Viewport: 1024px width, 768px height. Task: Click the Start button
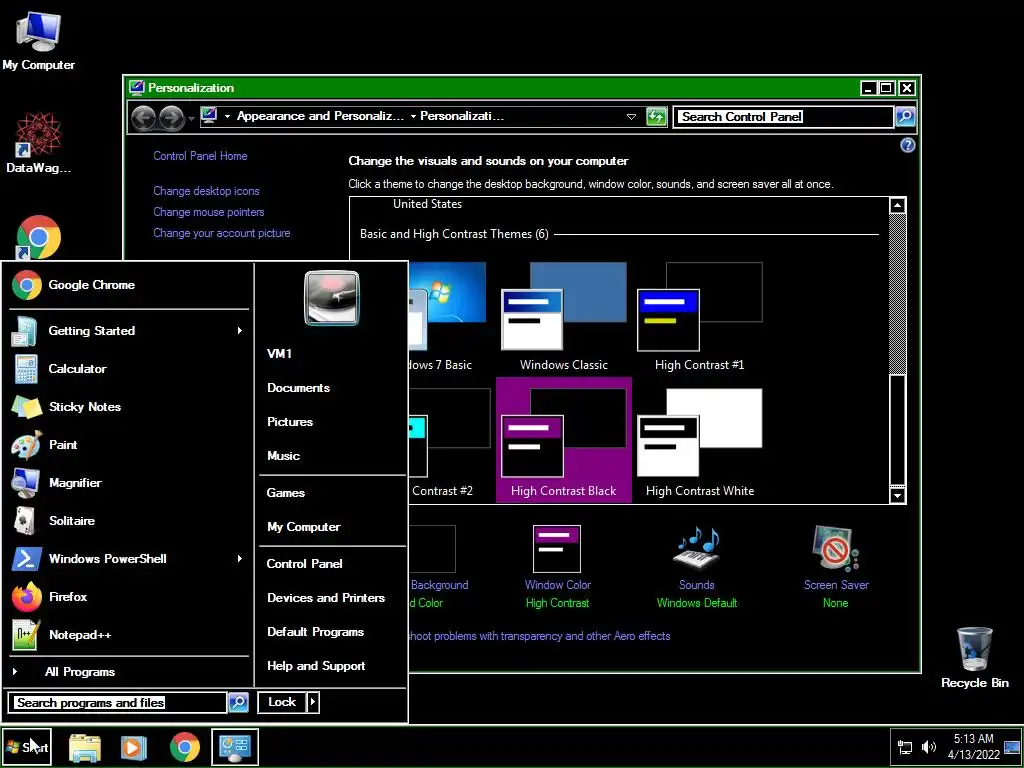[26, 747]
